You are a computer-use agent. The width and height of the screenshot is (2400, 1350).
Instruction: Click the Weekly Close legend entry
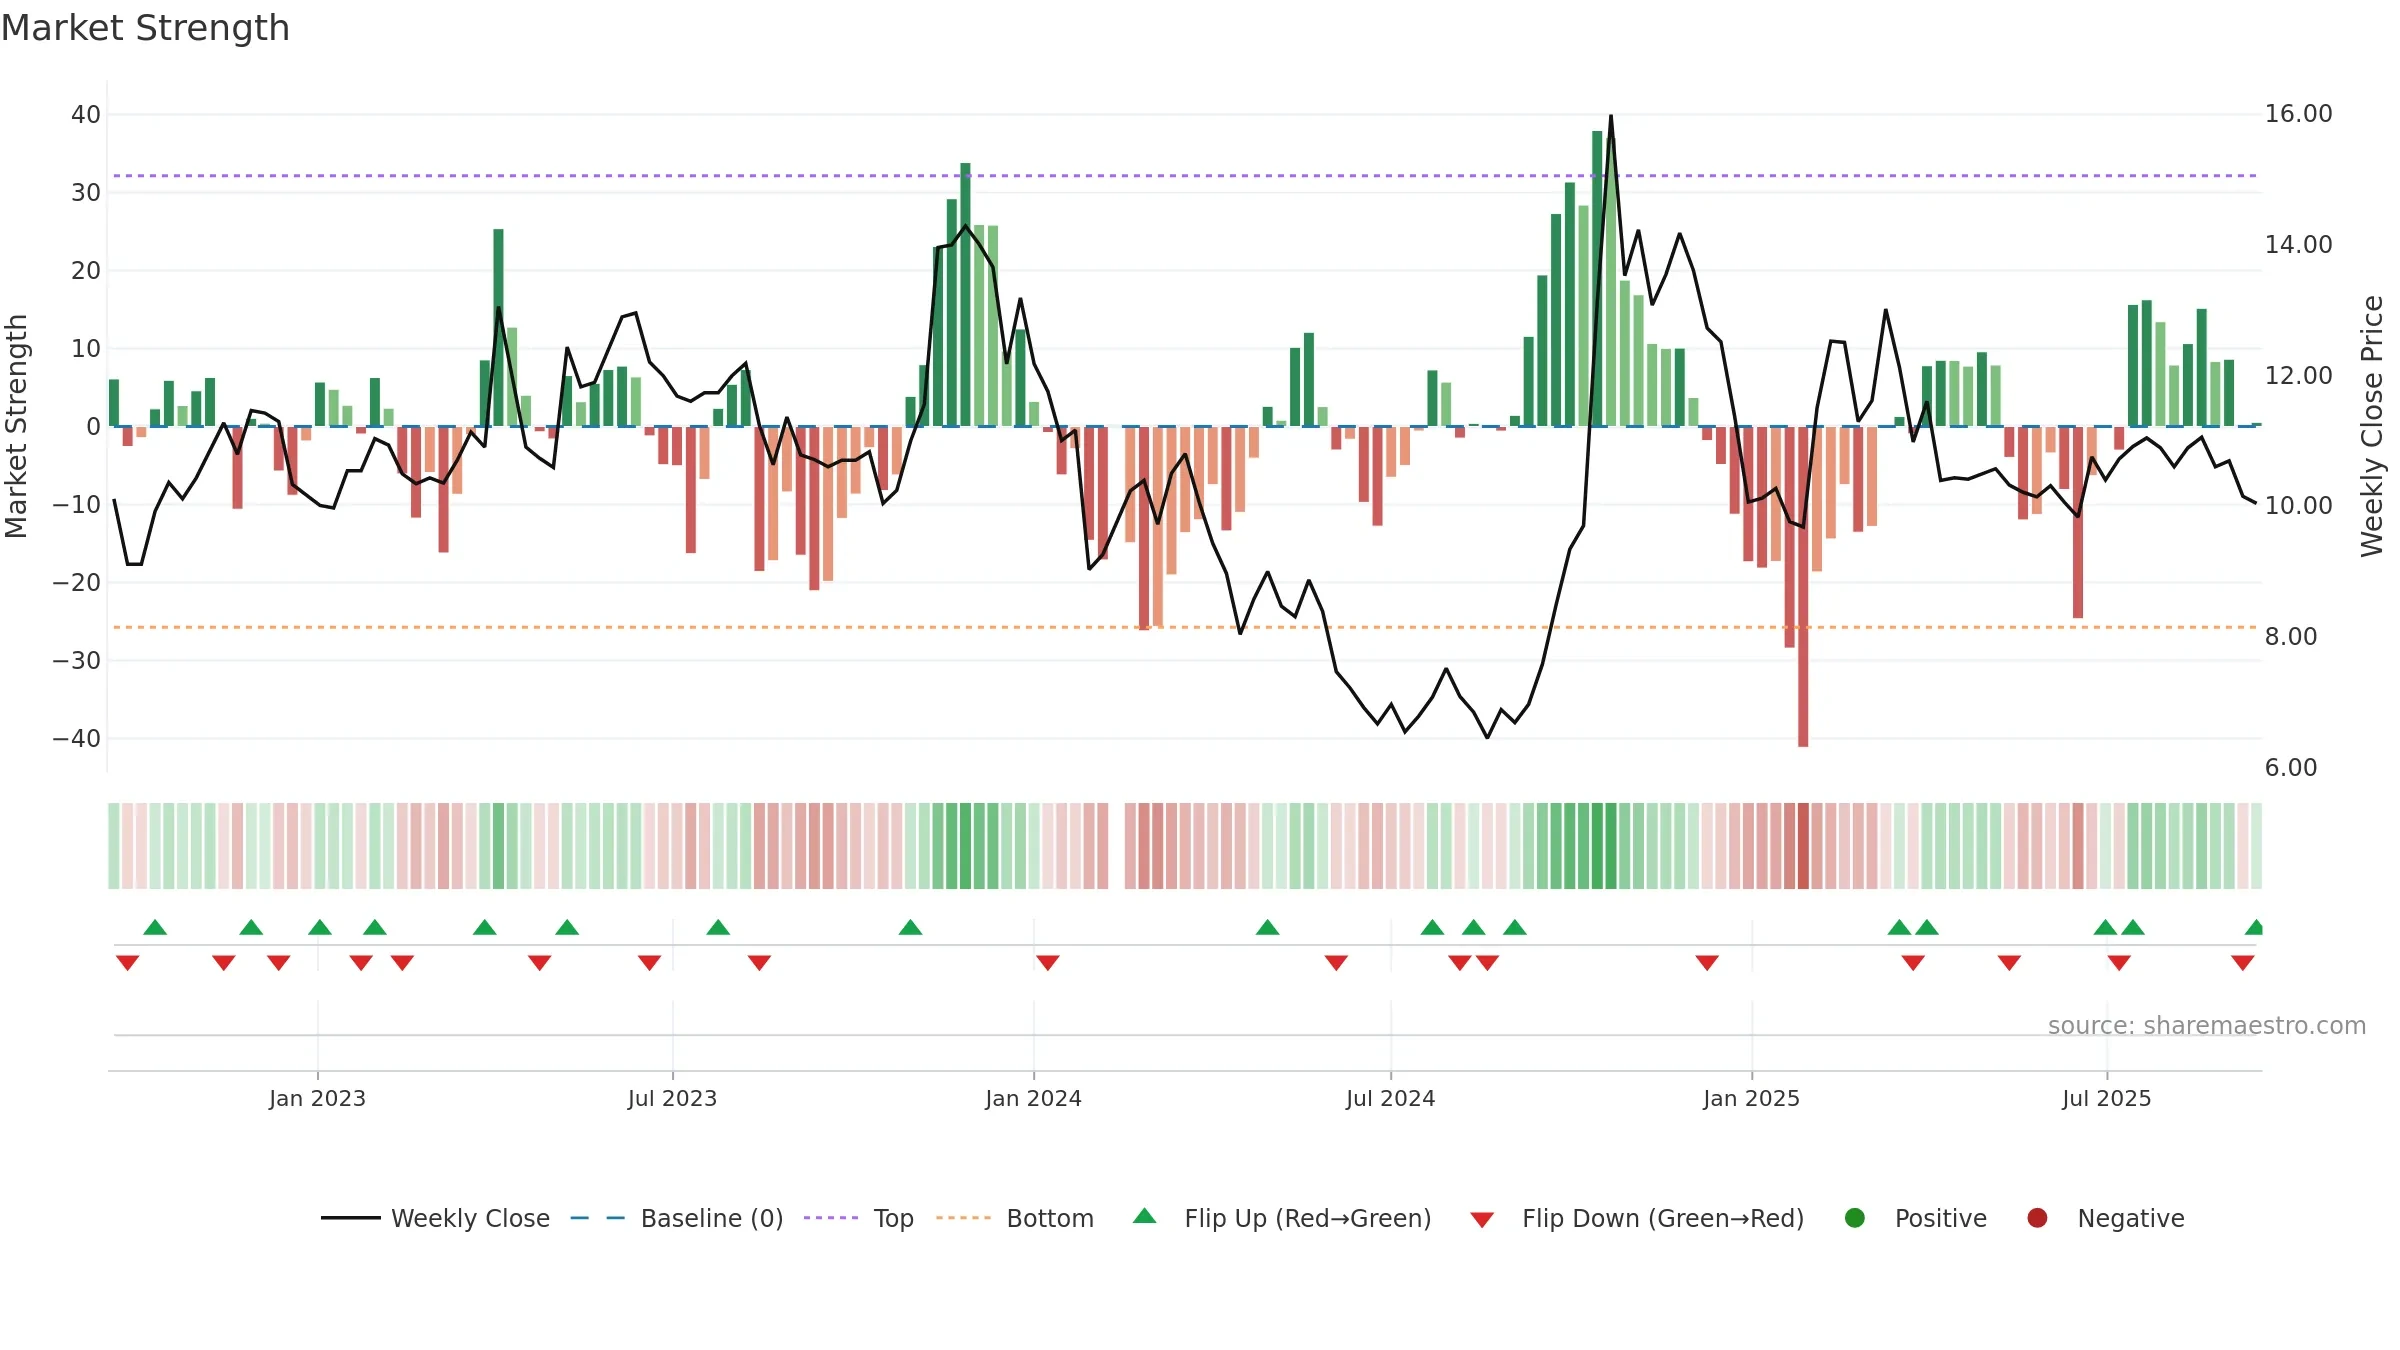(x=435, y=1218)
